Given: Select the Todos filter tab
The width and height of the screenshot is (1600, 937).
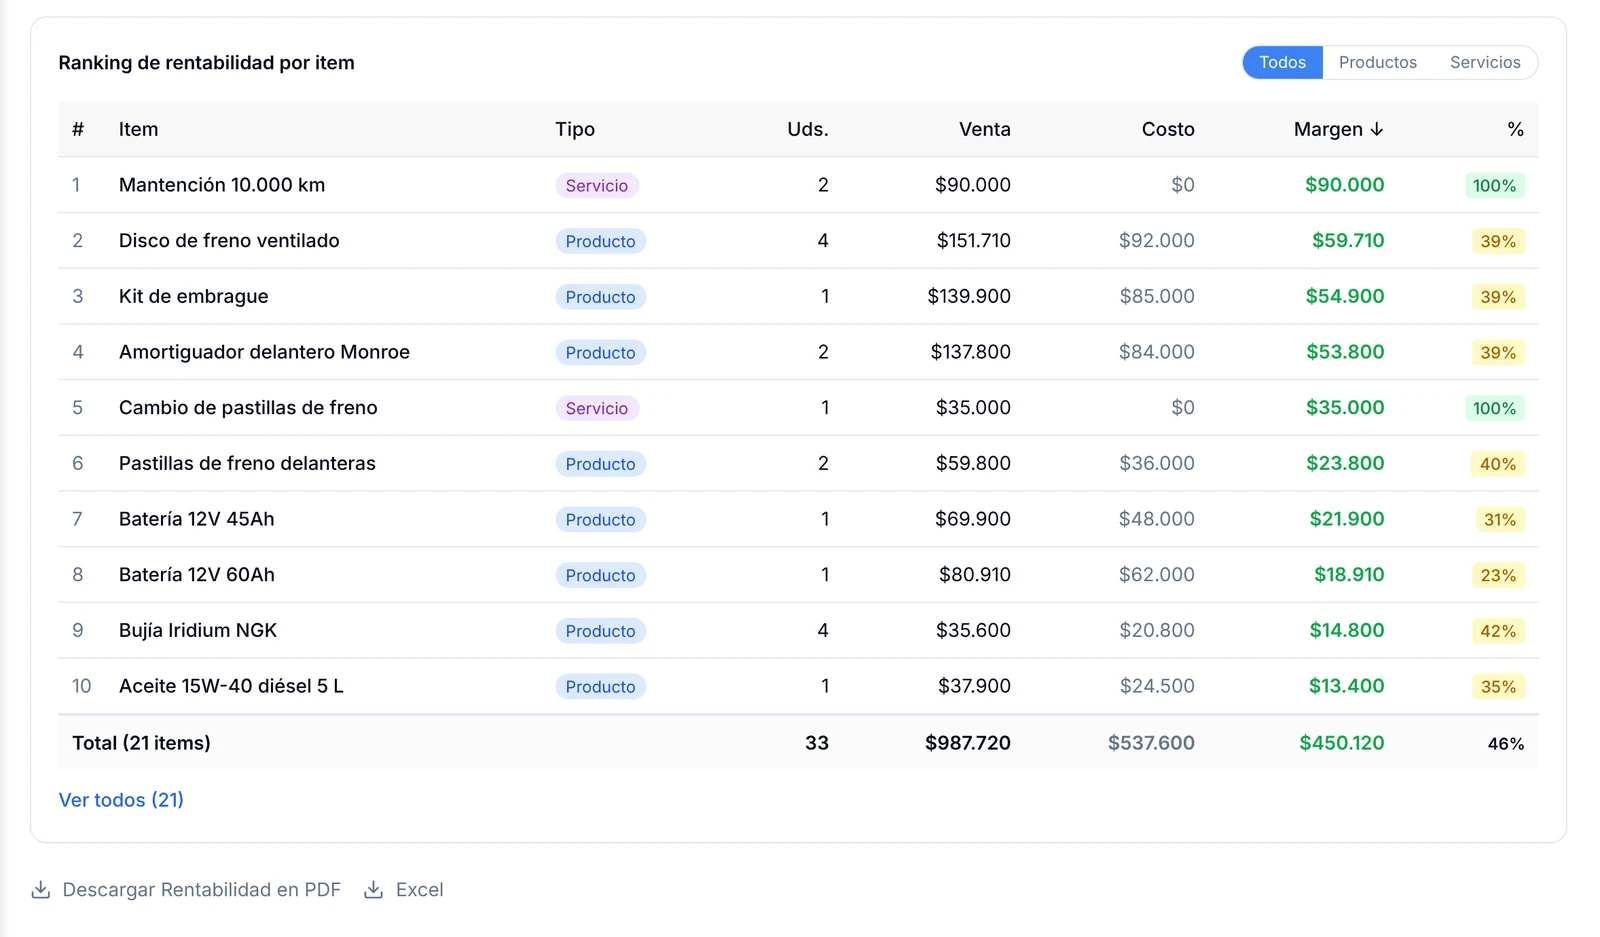Looking at the screenshot, I should pyautogui.click(x=1282, y=62).
